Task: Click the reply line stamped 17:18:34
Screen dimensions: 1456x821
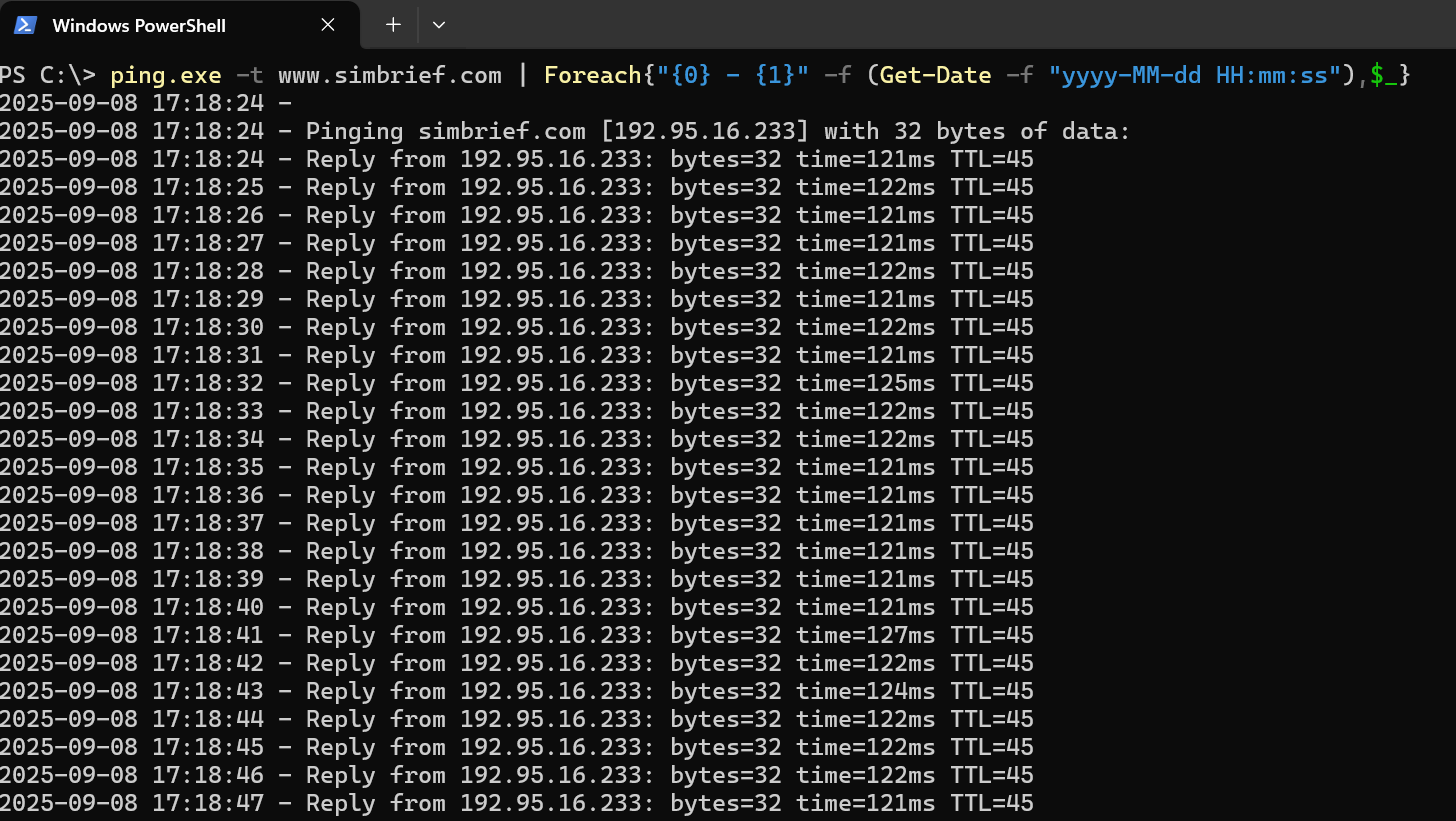Action: [517, 439]
